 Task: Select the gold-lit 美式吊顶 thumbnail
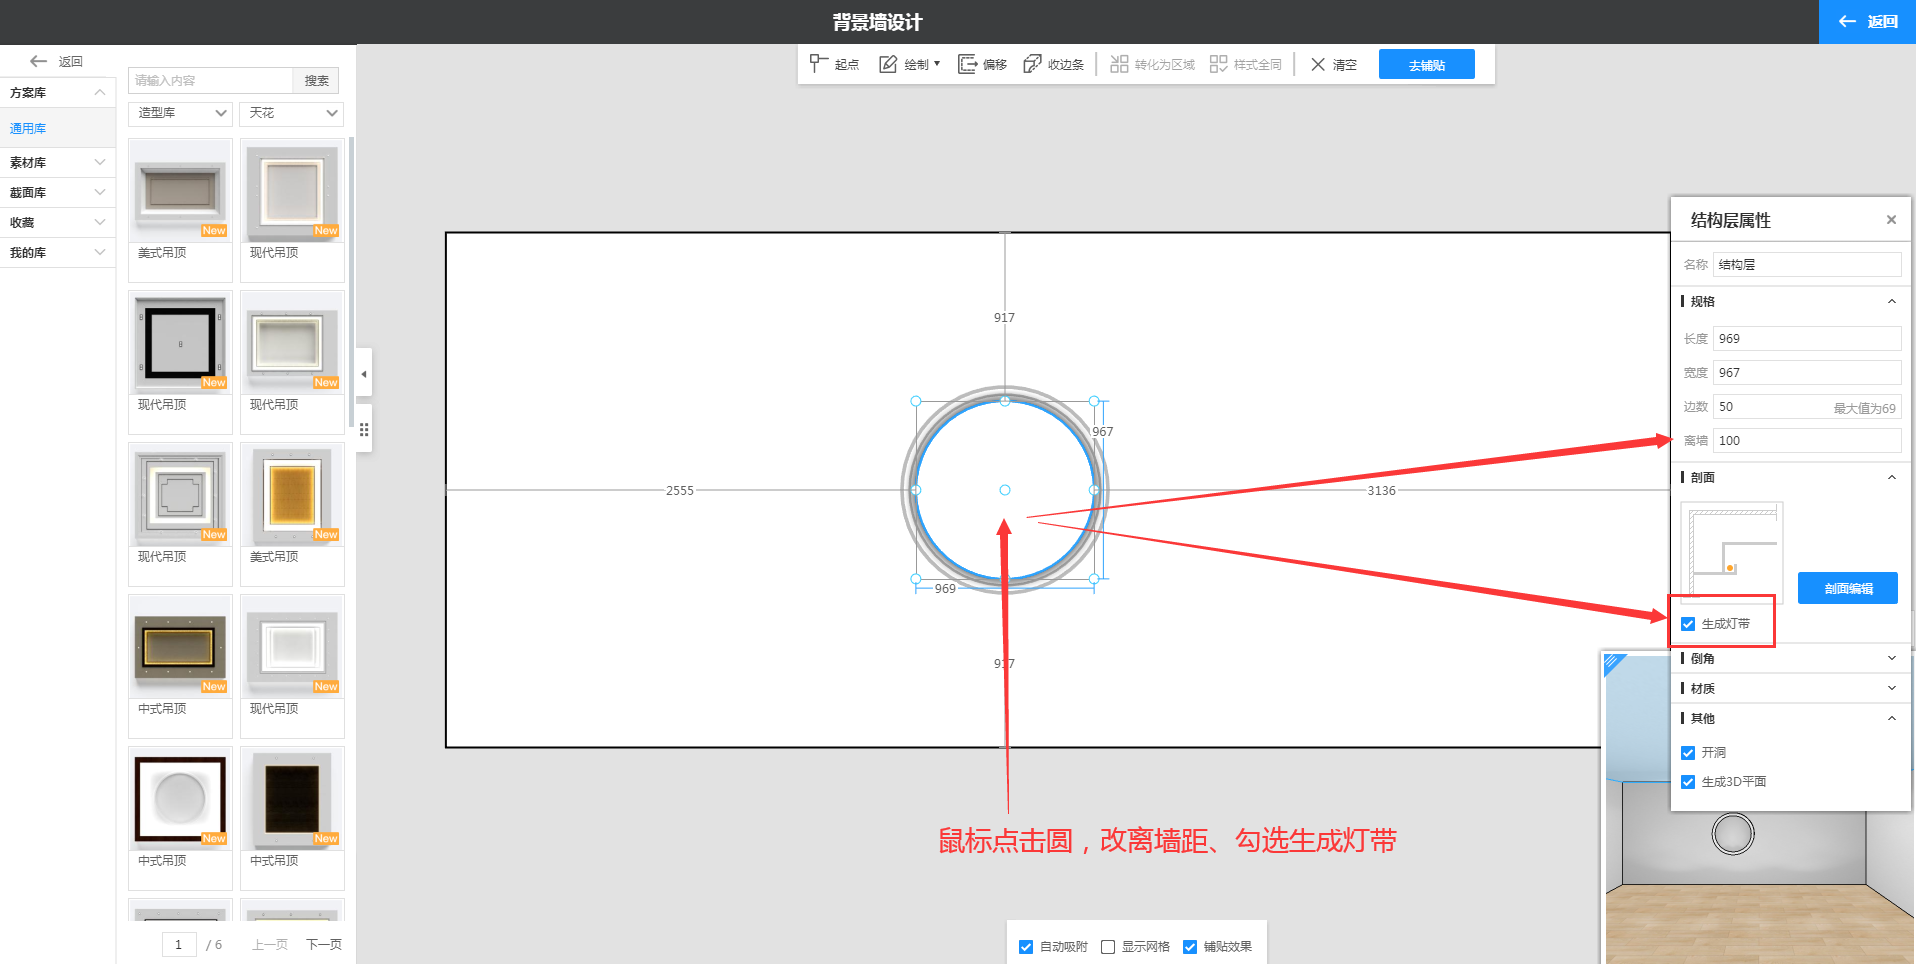(x=292, y=494)
